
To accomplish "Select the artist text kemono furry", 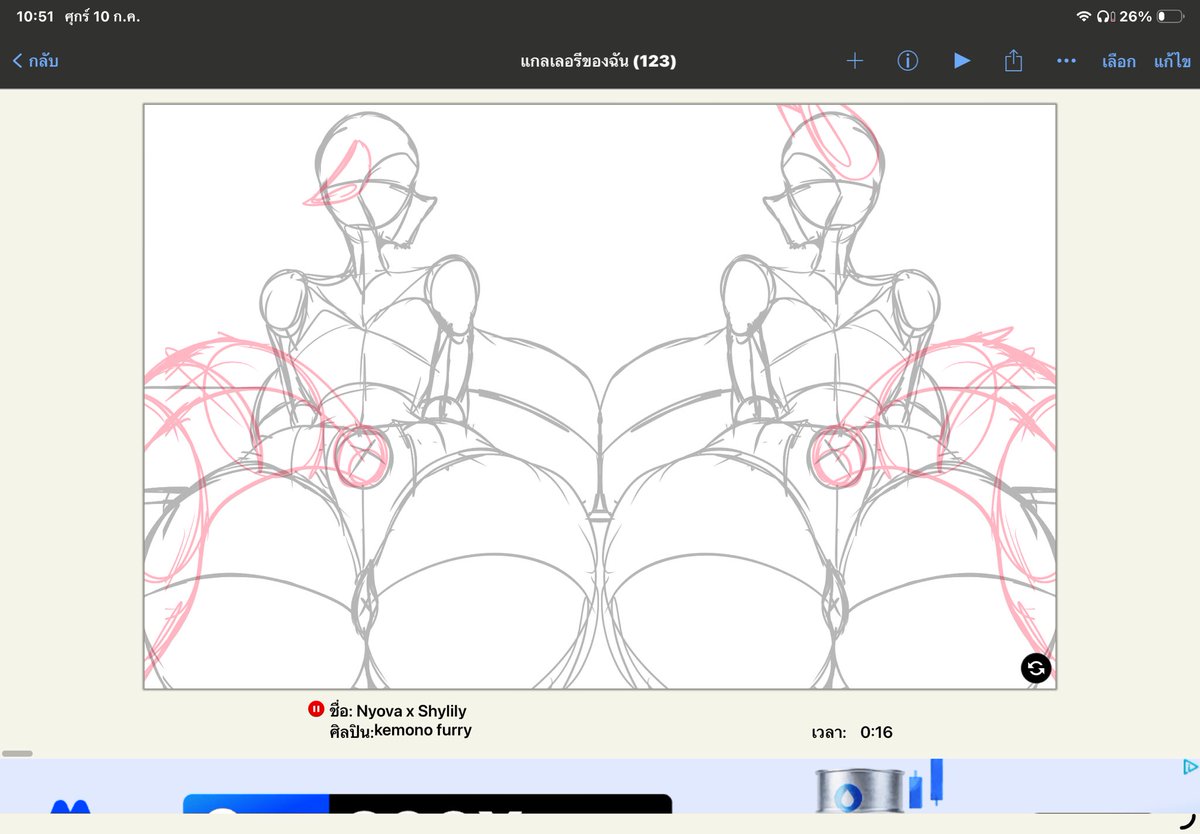I will point(423,730).
